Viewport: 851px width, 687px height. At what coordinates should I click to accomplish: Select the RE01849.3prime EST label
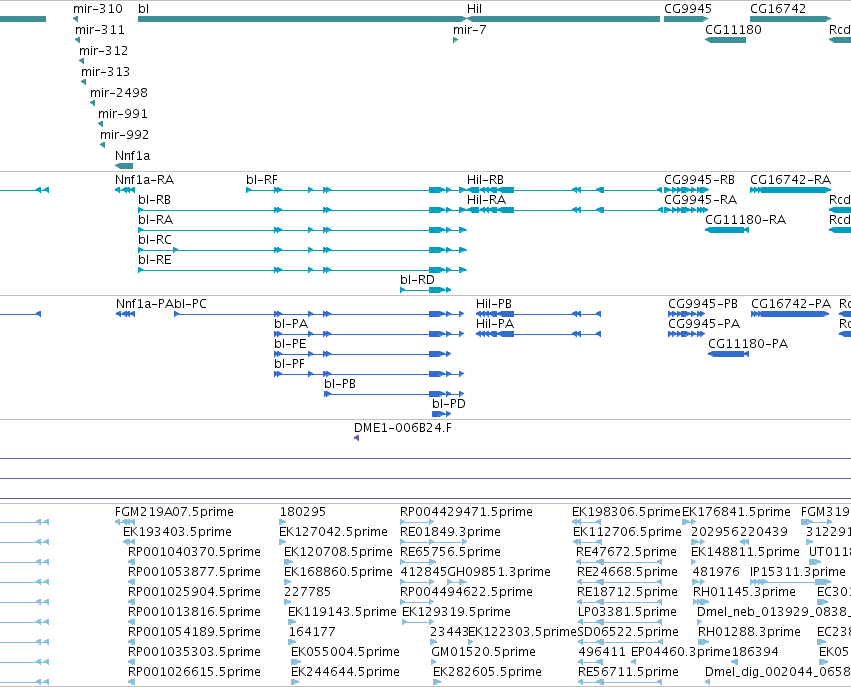click(x=450, y=532)
